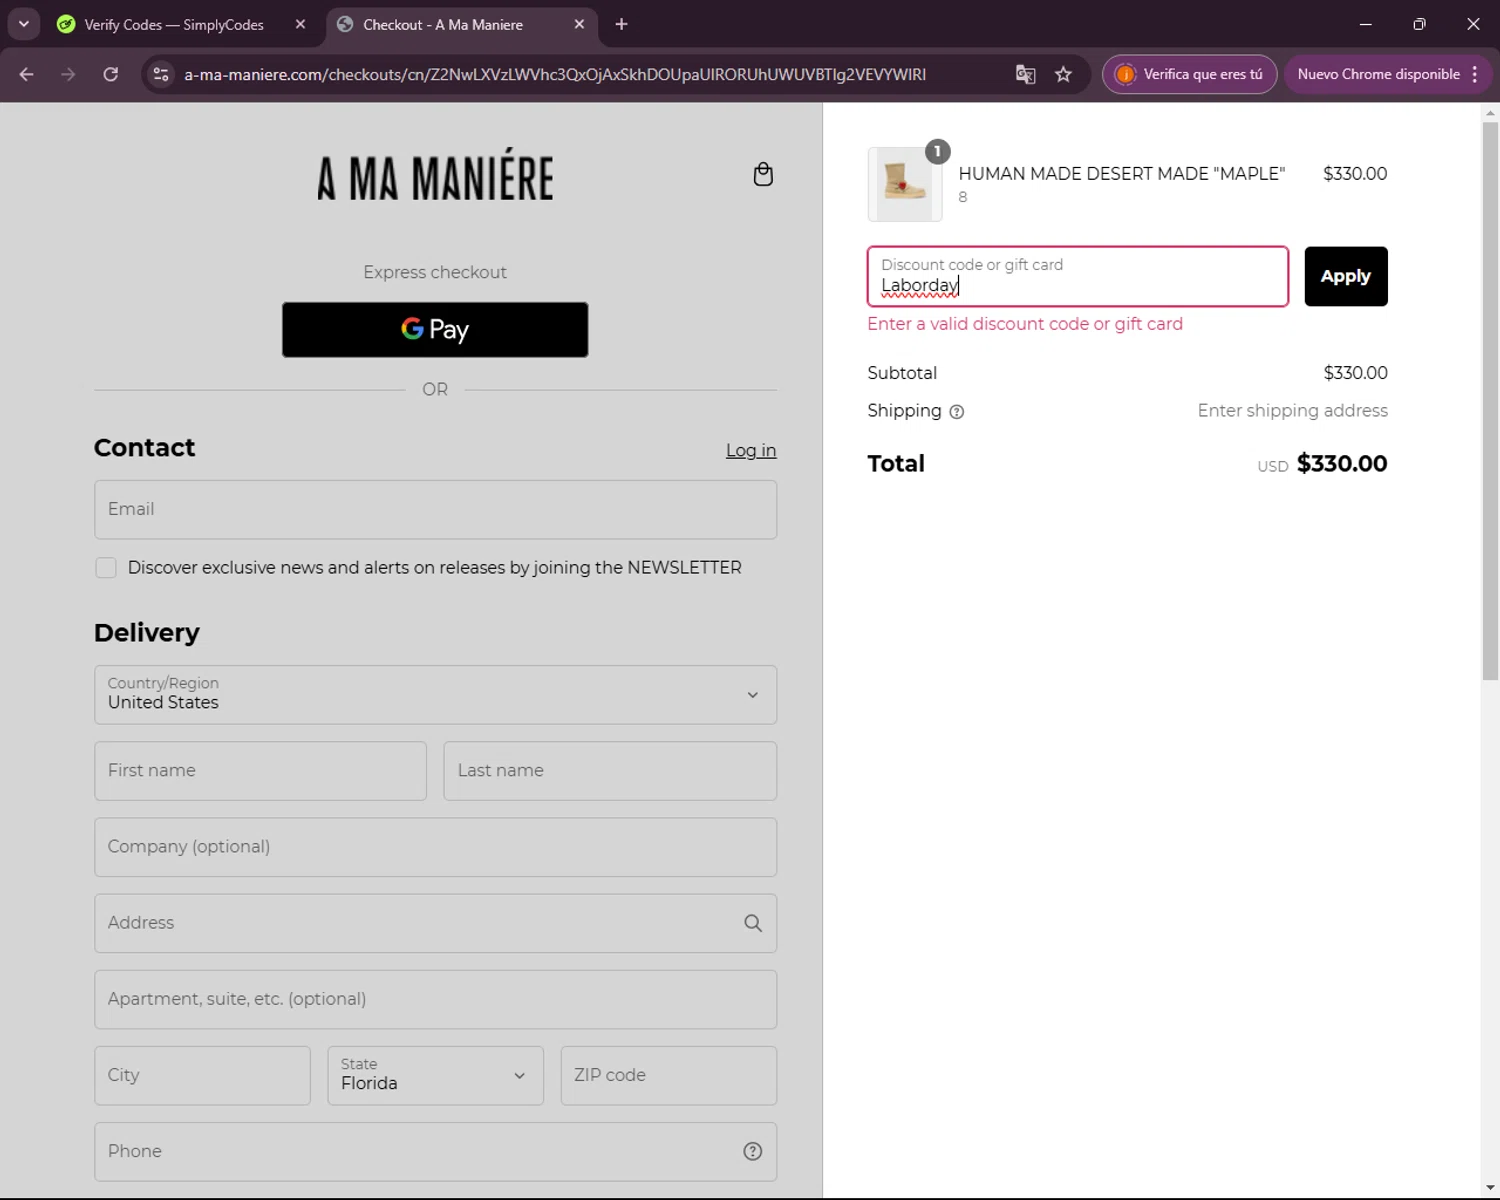Open the tab search dropdown arrow
Screen dimensions: 1500x1200
tap(23, 24)
